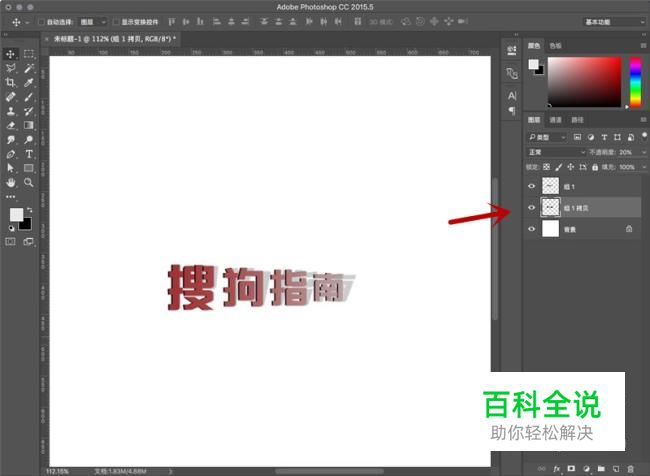Lock transparent pixels of layer

click(x=546, y=167)
